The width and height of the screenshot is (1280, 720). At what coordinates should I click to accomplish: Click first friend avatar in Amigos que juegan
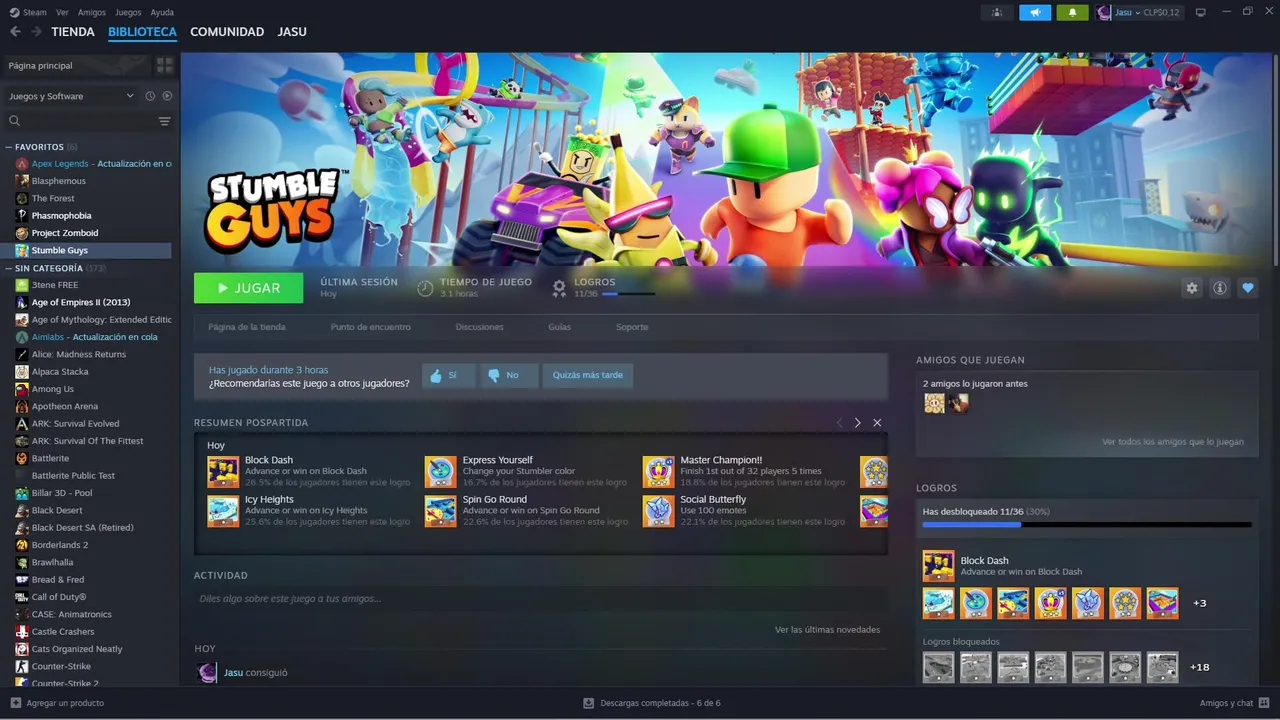click(x=934, y=403)
